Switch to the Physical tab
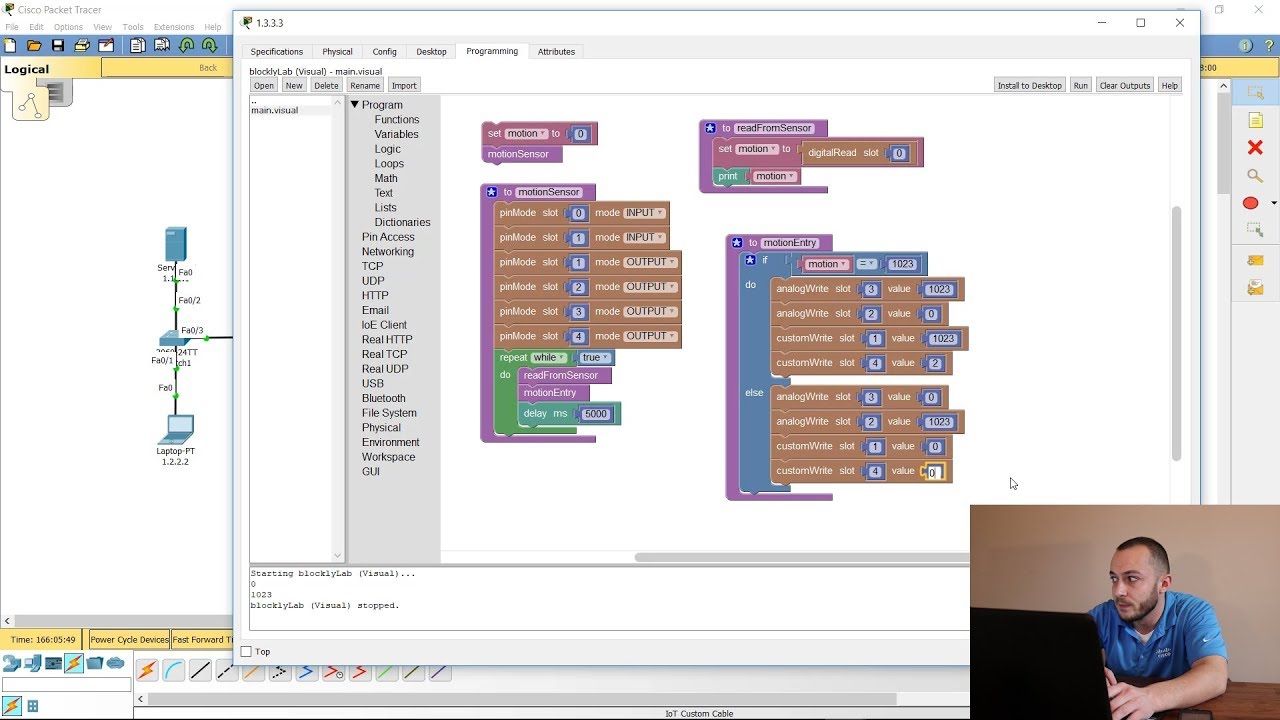The height and width of the screenshot is (720, 1280). click(337, 51)
